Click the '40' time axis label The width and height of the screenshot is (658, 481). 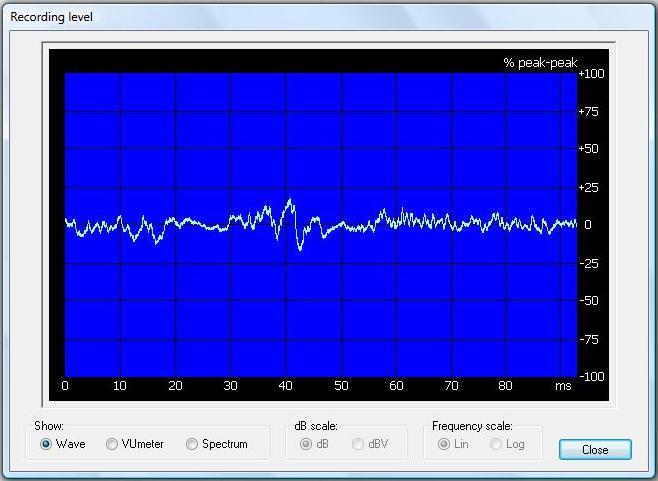coord(285,385)
